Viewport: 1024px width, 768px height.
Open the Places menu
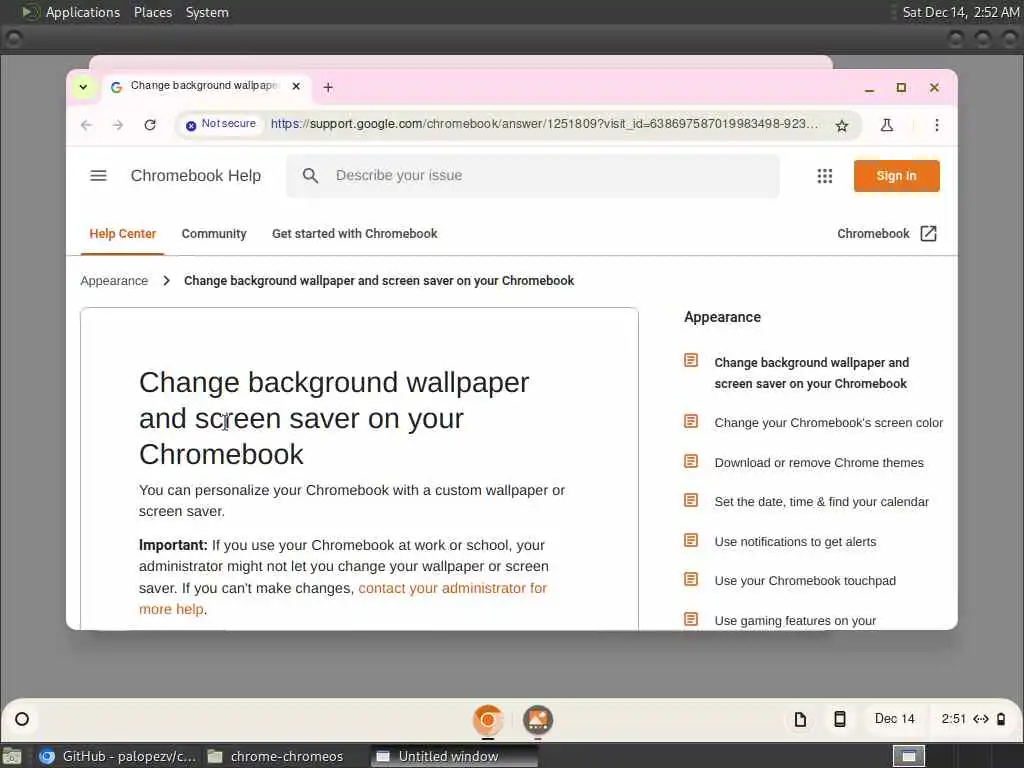pos(153,12)
